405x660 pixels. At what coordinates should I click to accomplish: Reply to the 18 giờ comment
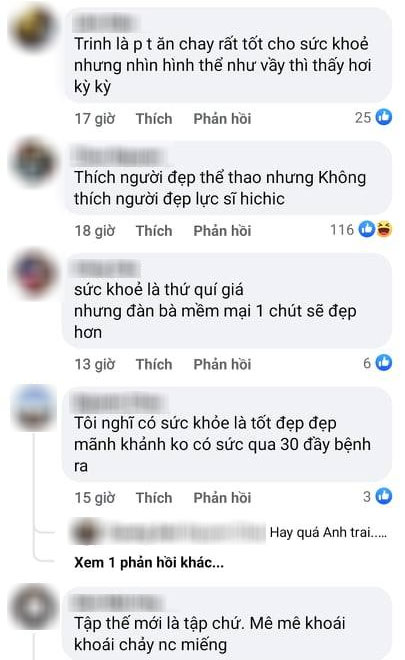tap(222, 231)
